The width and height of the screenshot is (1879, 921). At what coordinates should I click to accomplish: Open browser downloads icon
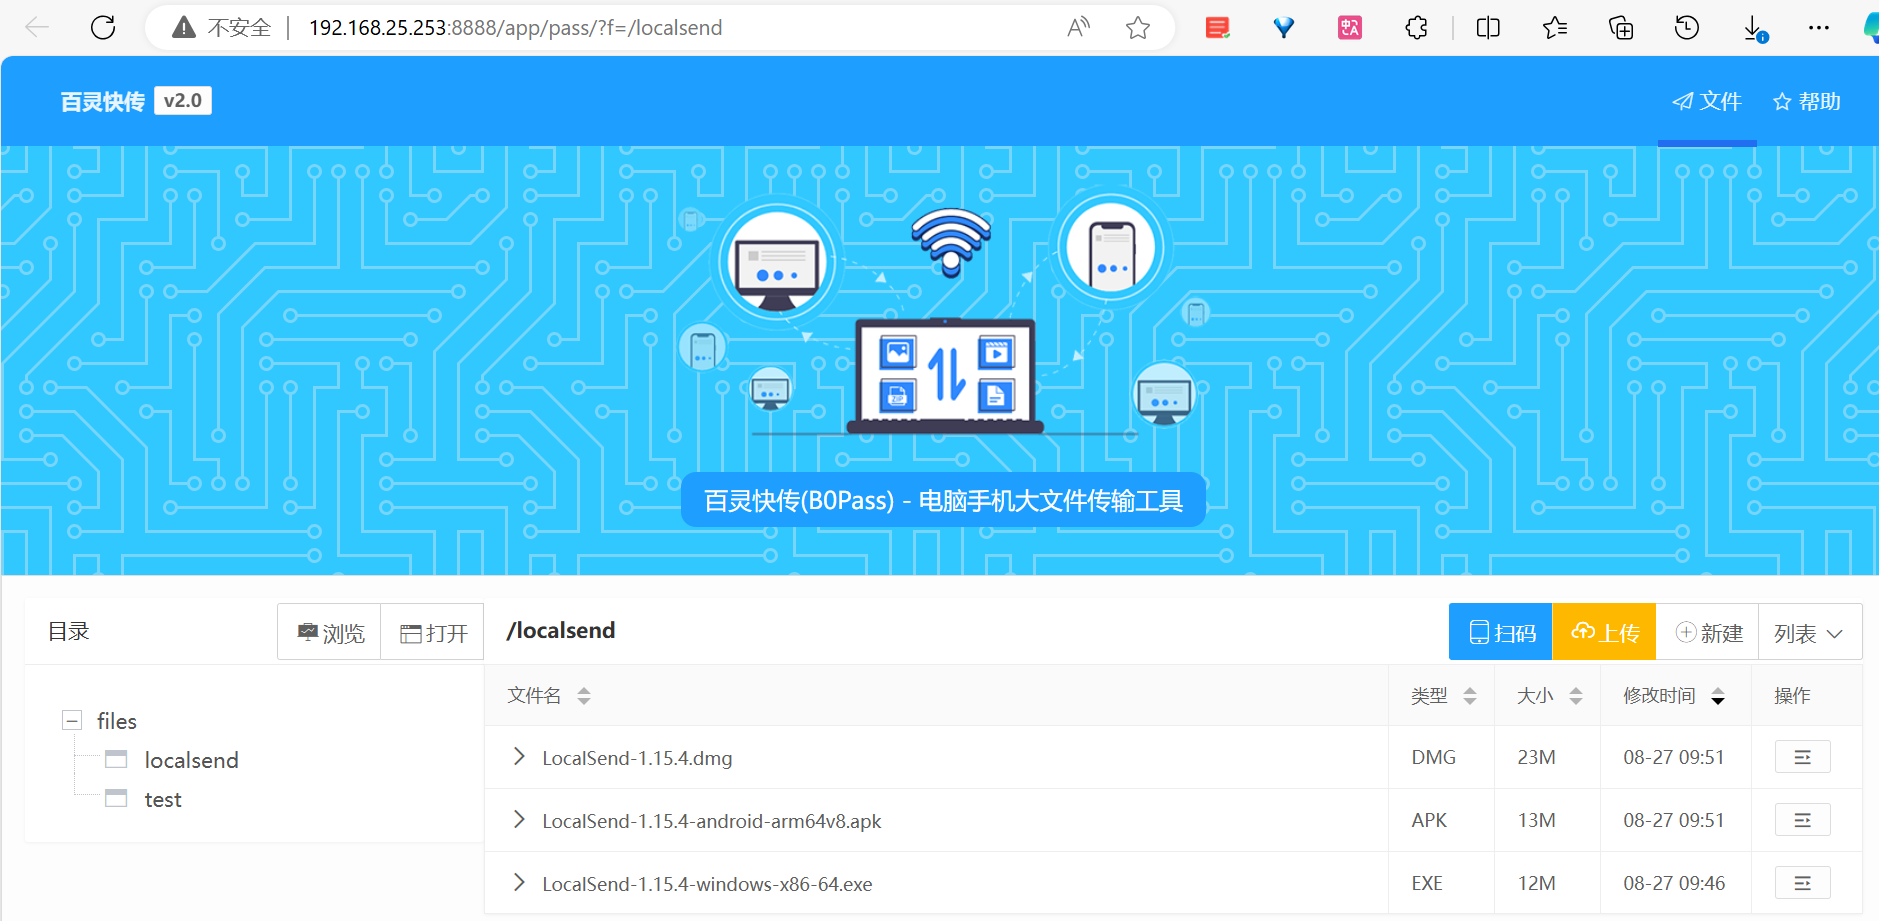click(1753, 29)
